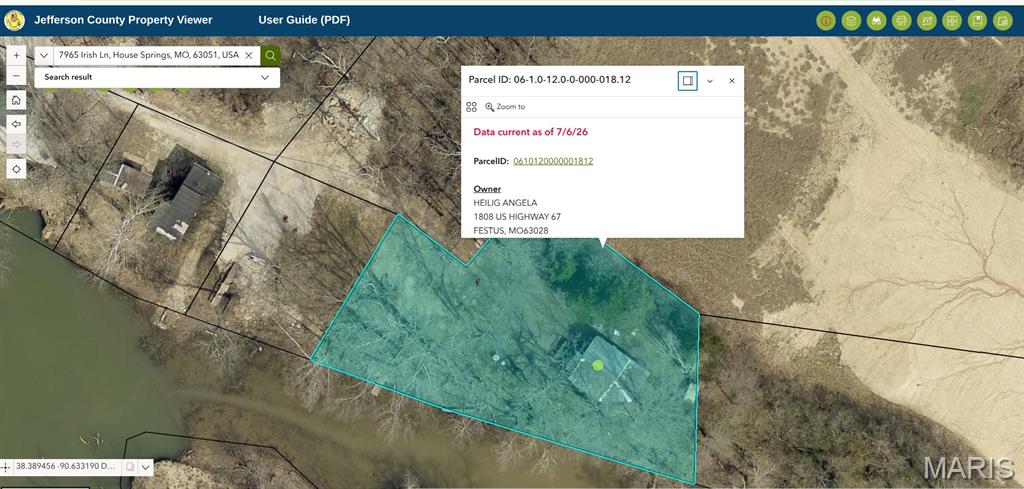Click the address line 1808 US HIGHWAY 67
Screen dimensions: 1024x489
pyautogui.click(x=517, y=216)
